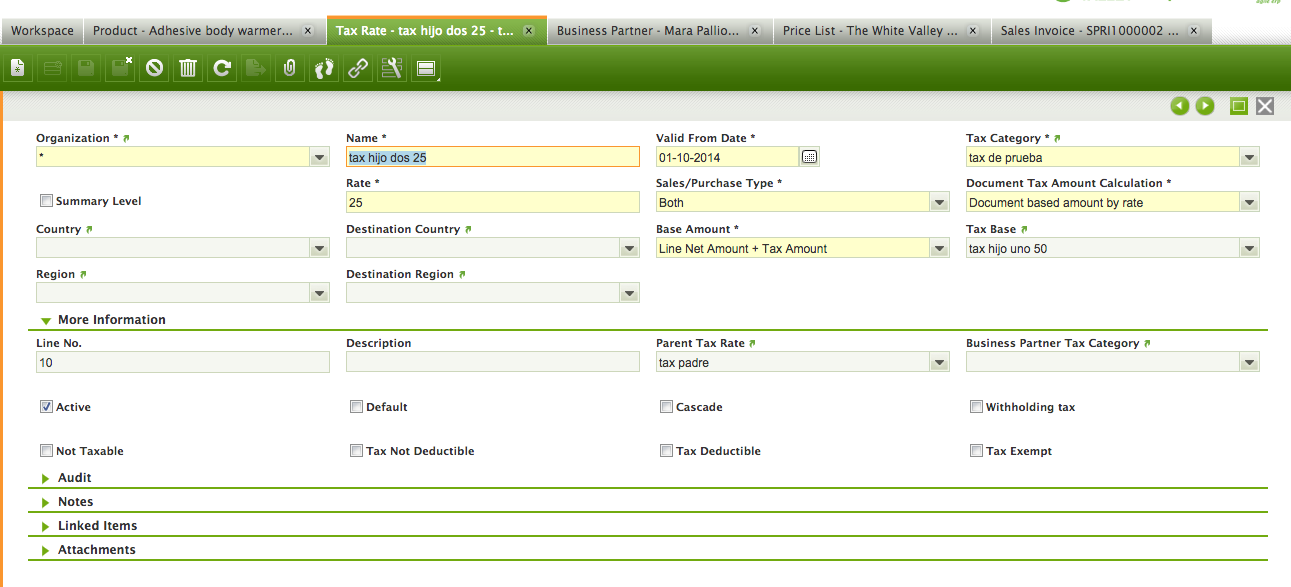Image resolution: width=1291 pixels, height=587 pixels.
Task: Click the Undo changes (cancel) icon
Action: (x=154, y=69)
